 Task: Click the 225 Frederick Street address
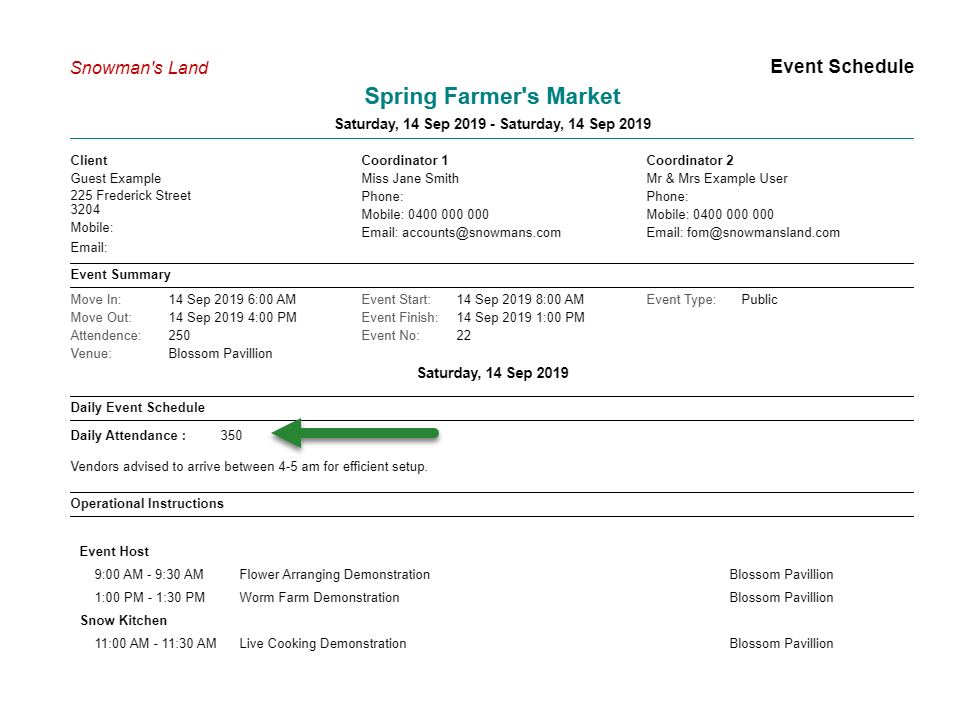click(131, 195)
